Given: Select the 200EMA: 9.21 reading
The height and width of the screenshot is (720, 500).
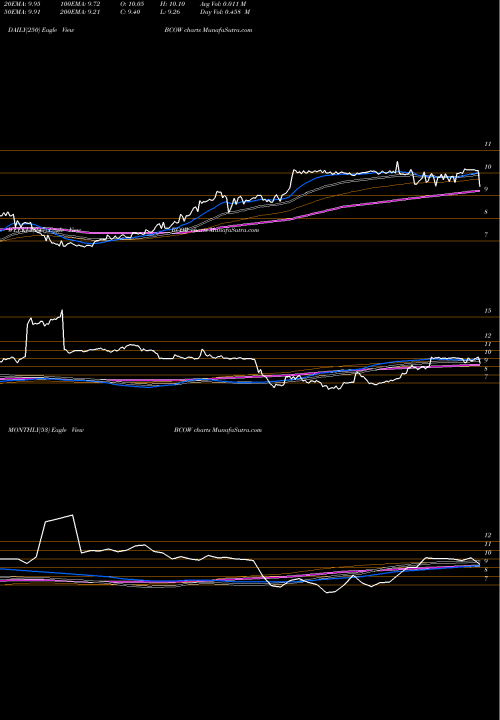Looking at the screenshot, I should [x=80, y=12].
